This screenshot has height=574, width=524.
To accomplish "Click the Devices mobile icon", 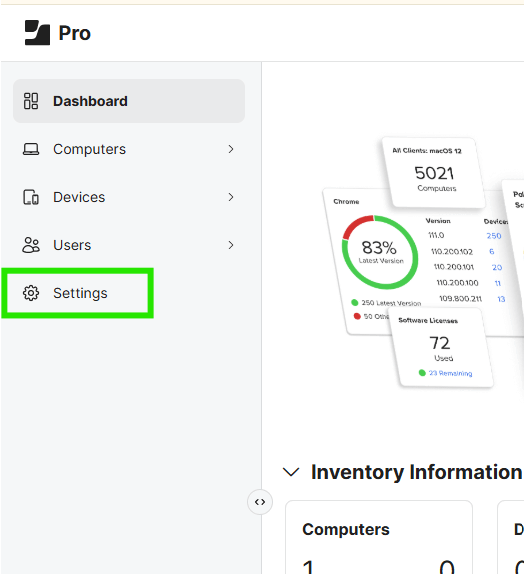I will (x=31, y=197).
